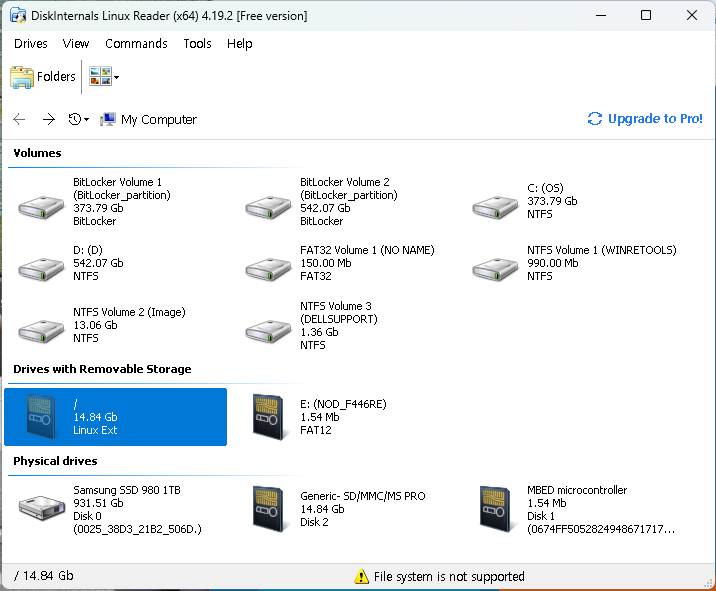
Task: Select the D: (D) drive icon
Action: [41, 269]
